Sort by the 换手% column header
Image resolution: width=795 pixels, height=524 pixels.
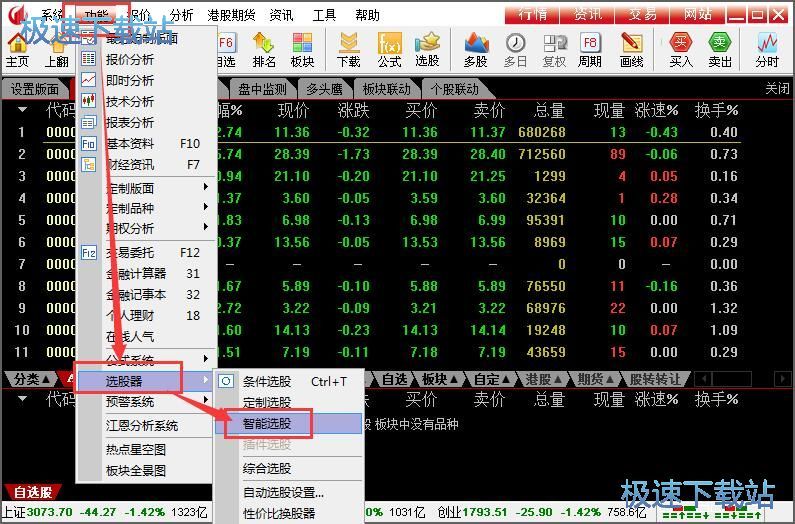coord(716,110)
